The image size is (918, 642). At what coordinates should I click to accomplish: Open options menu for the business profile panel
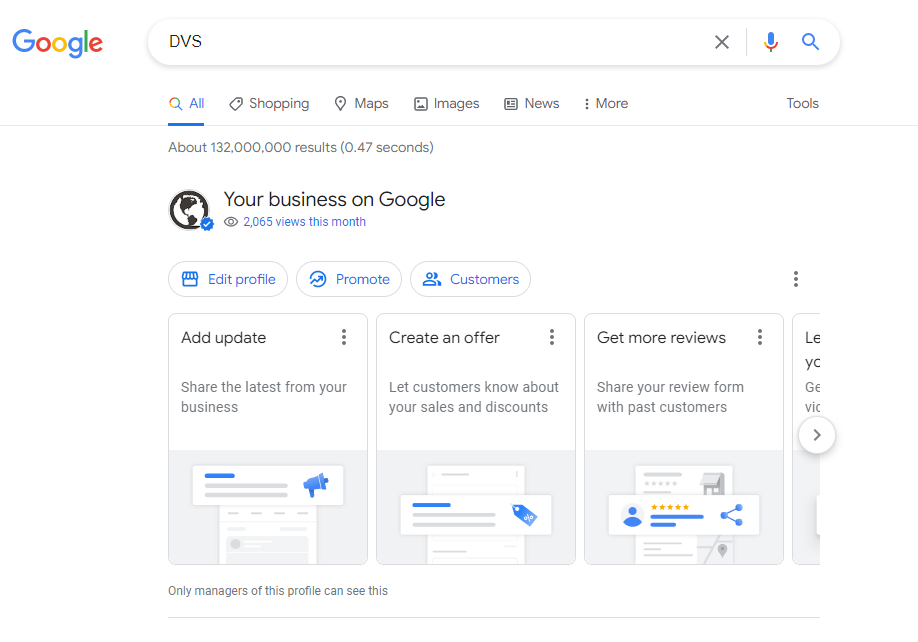796,279
